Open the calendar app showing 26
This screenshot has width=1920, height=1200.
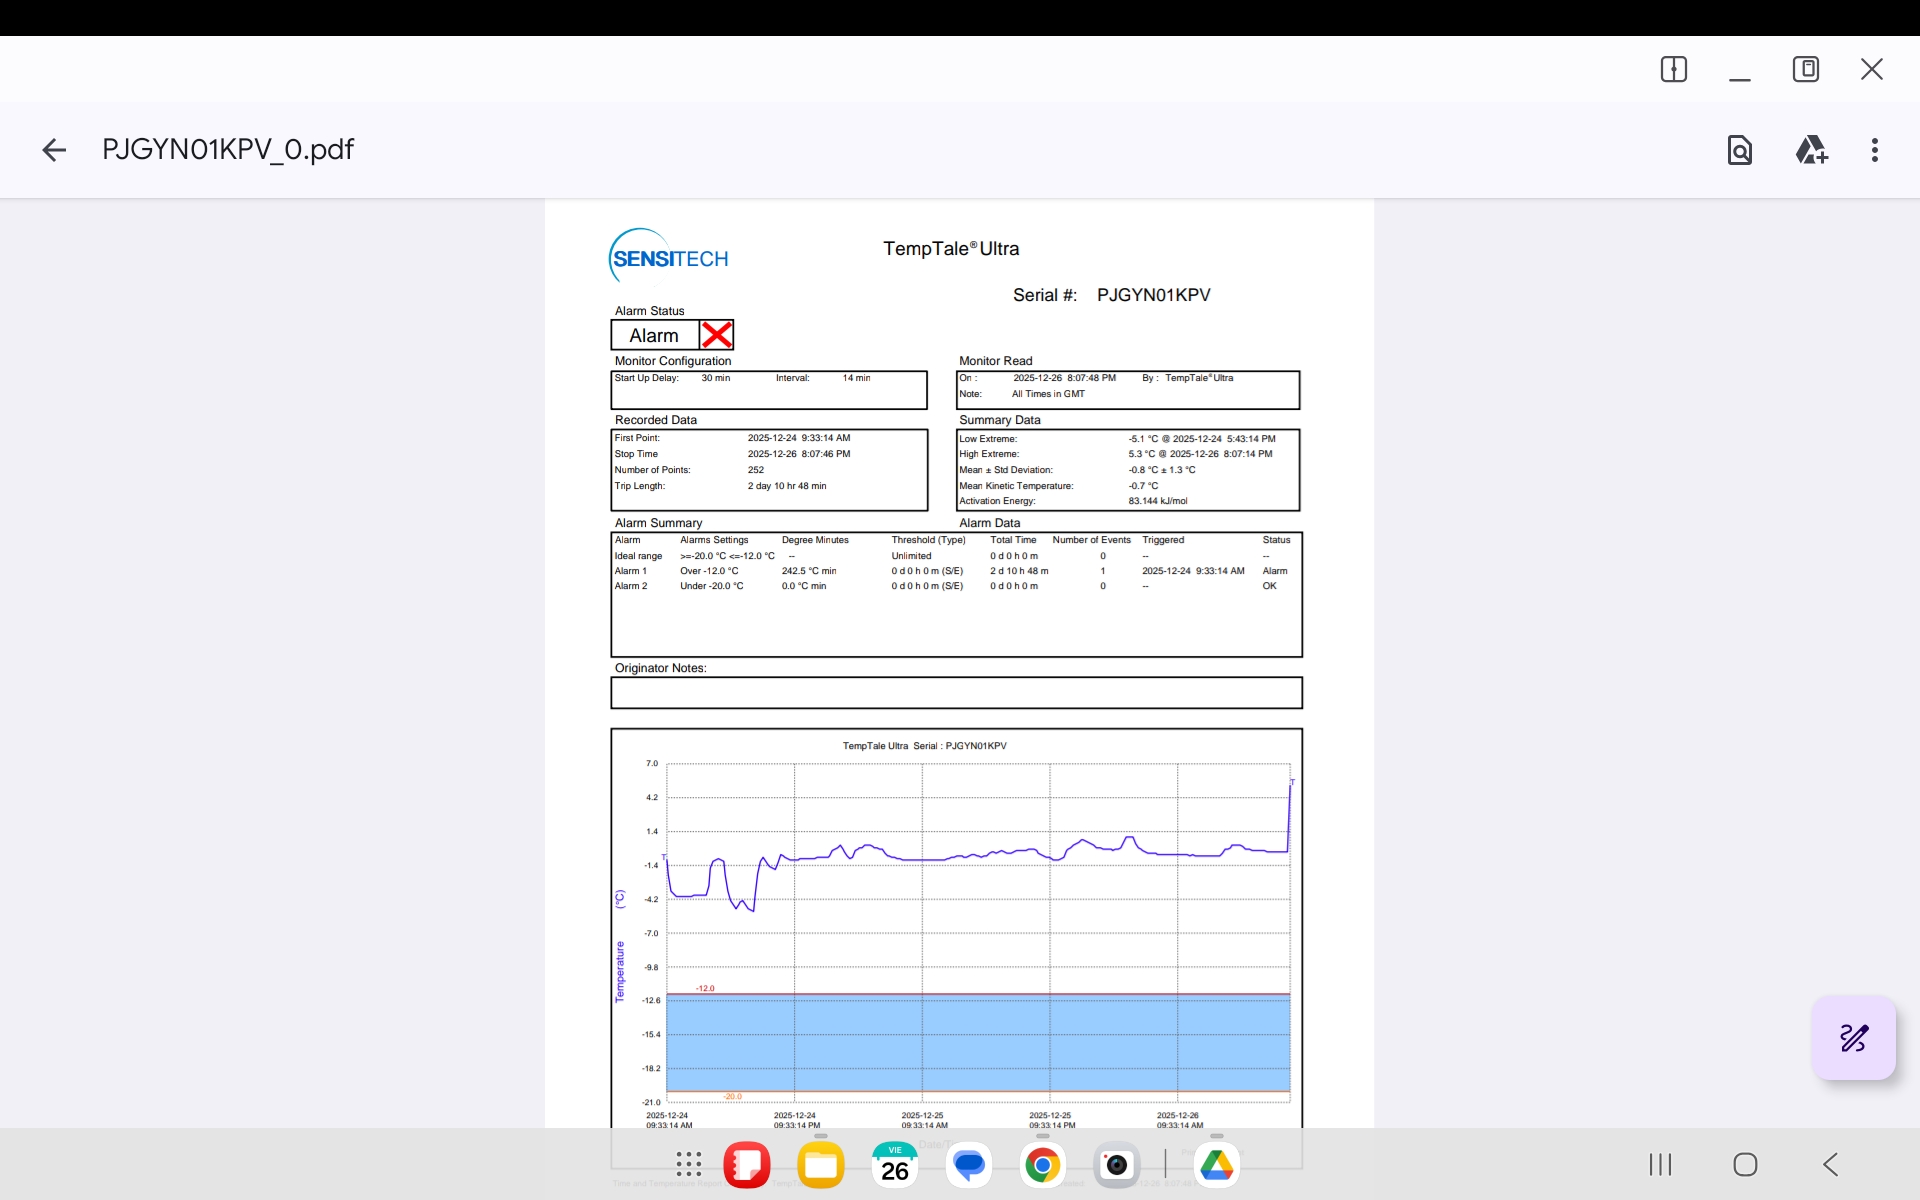click(894, 1165)
